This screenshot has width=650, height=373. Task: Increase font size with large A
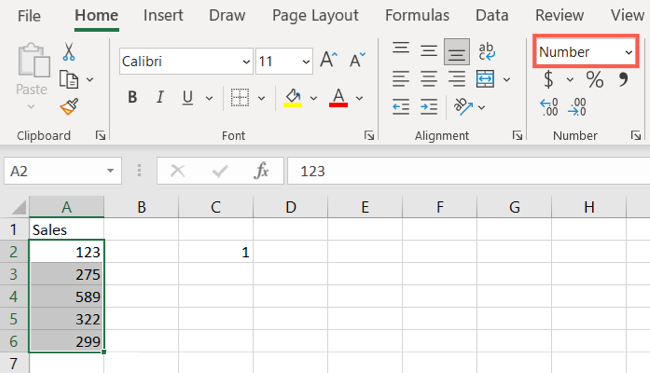(x=329, y=60)
